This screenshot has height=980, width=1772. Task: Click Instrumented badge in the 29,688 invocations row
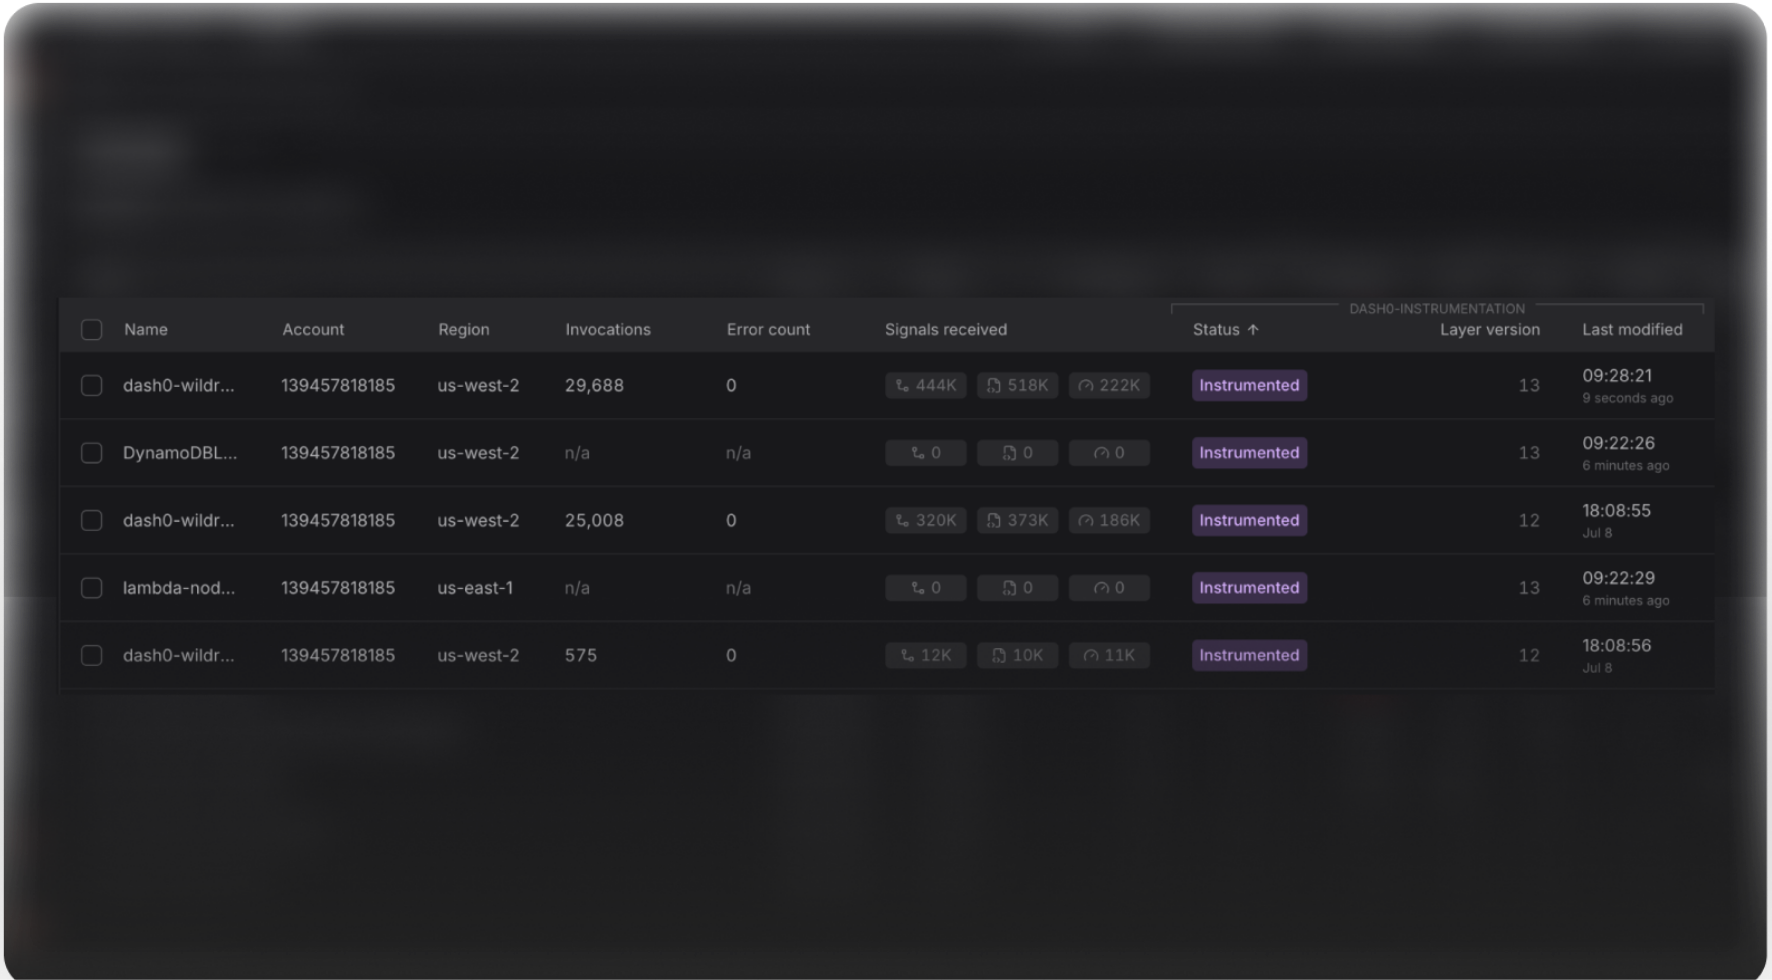pos(1249,386)
